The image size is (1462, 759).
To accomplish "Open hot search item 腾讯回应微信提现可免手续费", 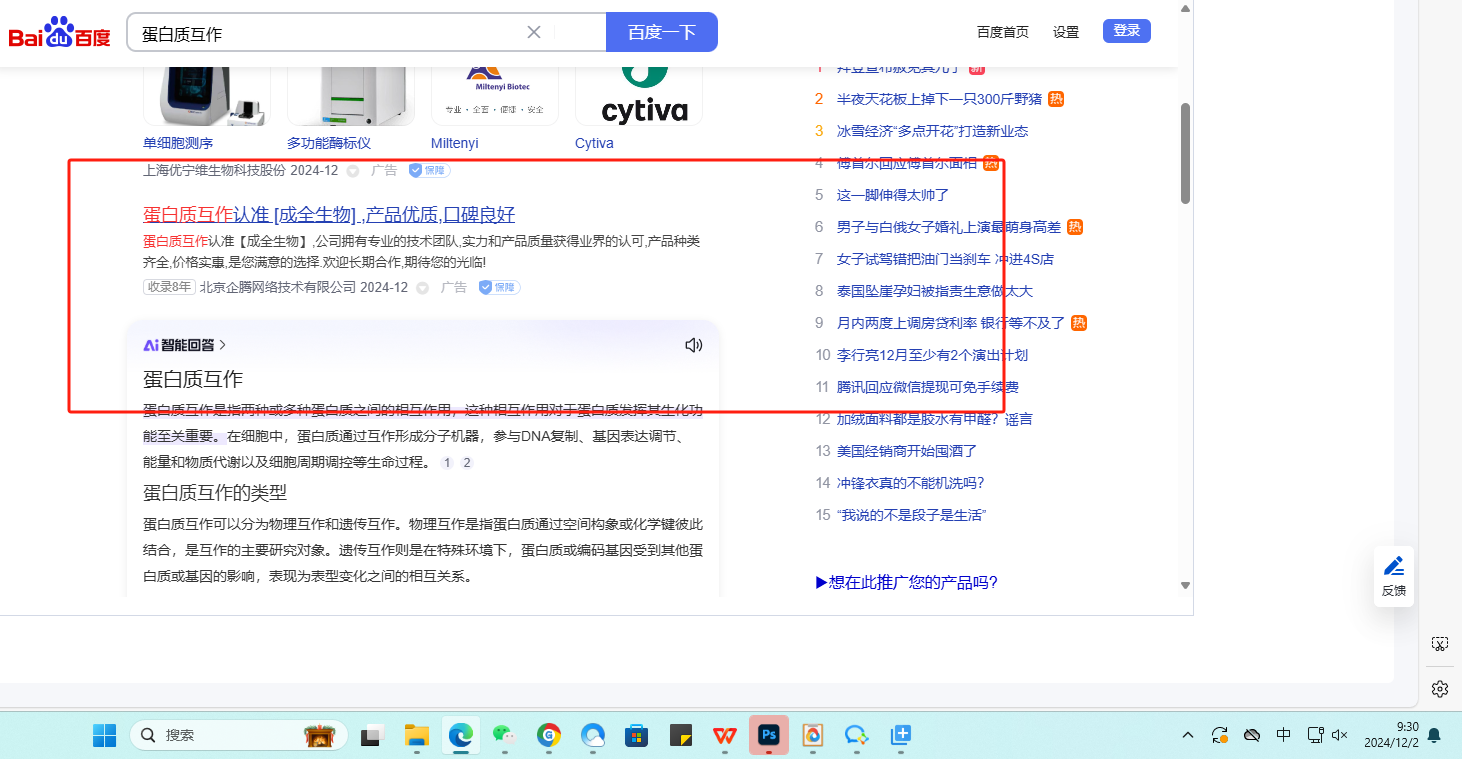I will pyautogui.click(x=927, y=387).
